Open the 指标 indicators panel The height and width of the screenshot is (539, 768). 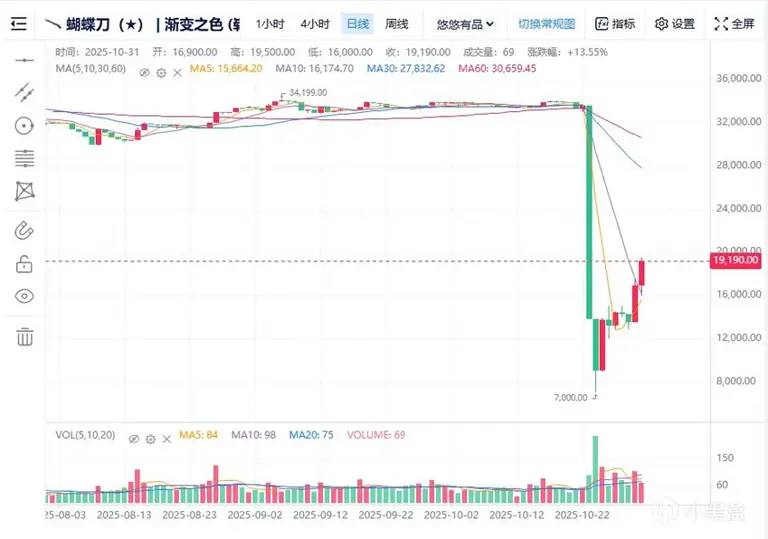click(615, 24)
